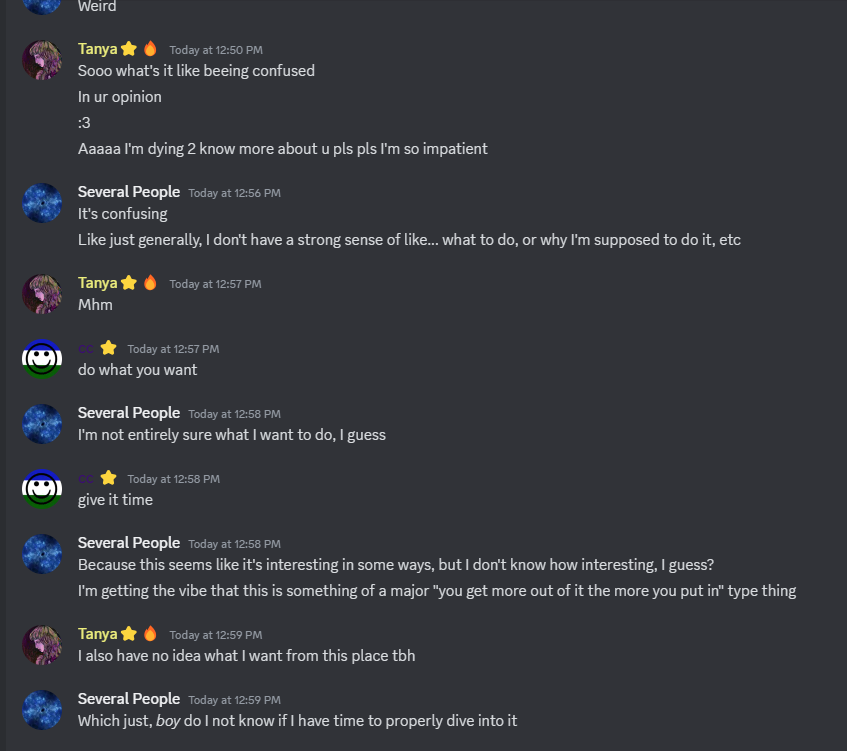847x751 pixels.
Task: Click the Several People name at 12:59 PM
Action: point(129,699)
